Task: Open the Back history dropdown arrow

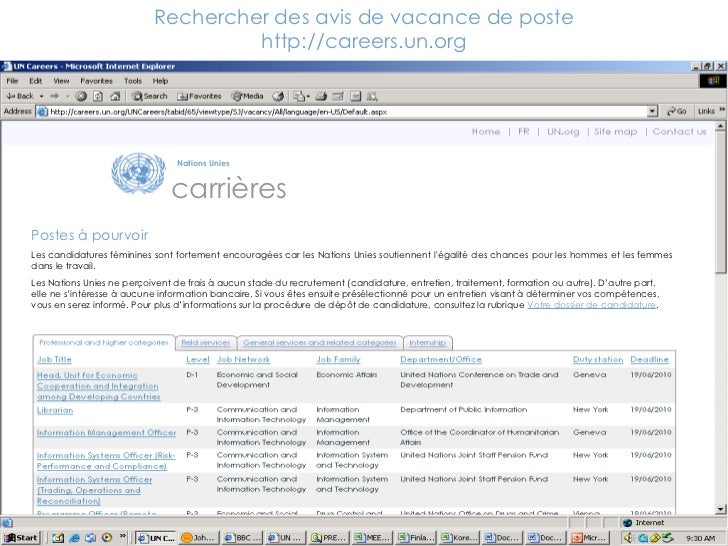Action: 41,96
